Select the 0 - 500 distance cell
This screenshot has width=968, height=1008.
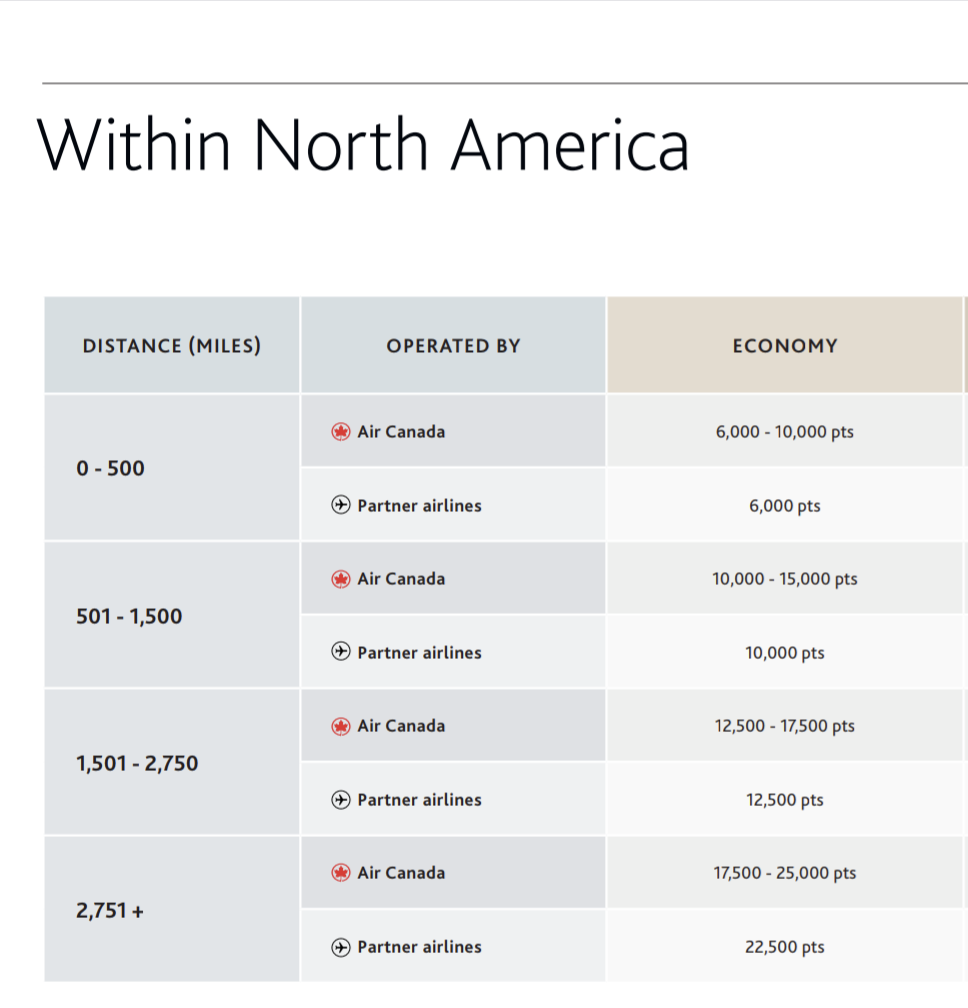pyautogui.click(x=110, y=468)
